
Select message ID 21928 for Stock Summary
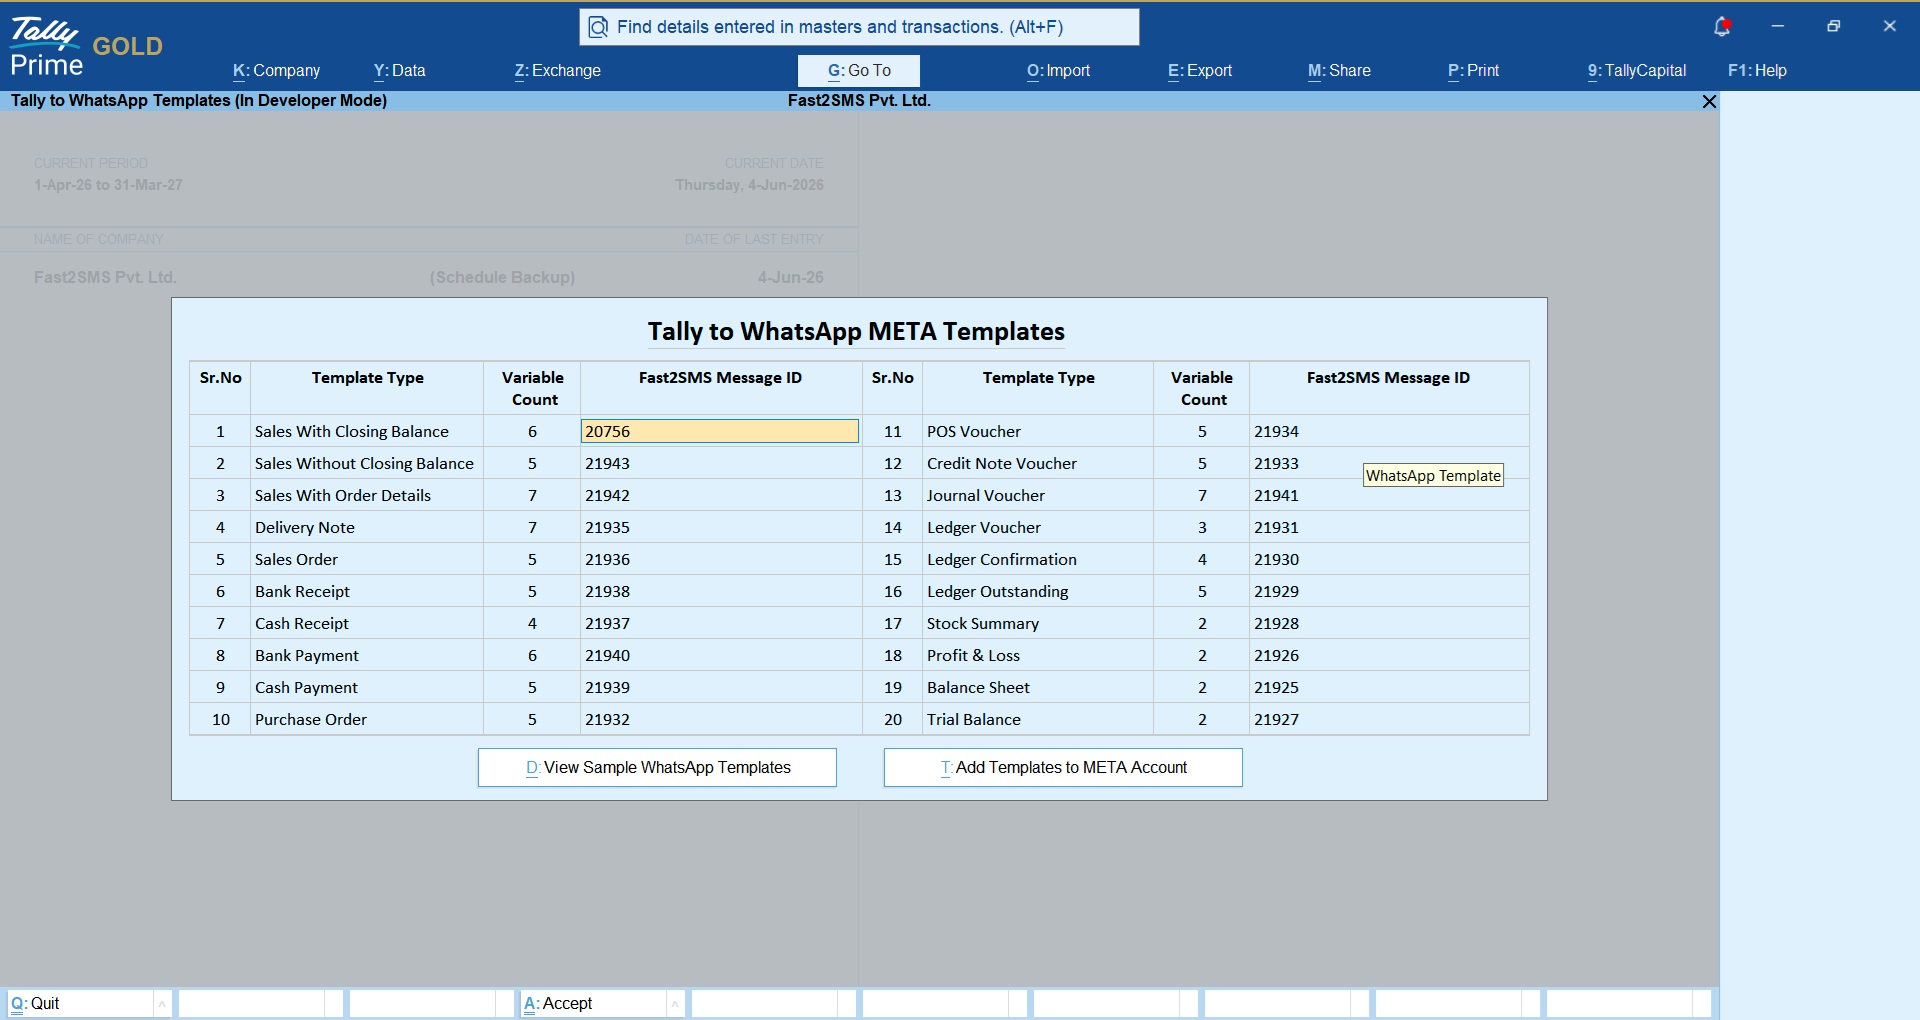pyautogui.click(x=1388, y=623)
